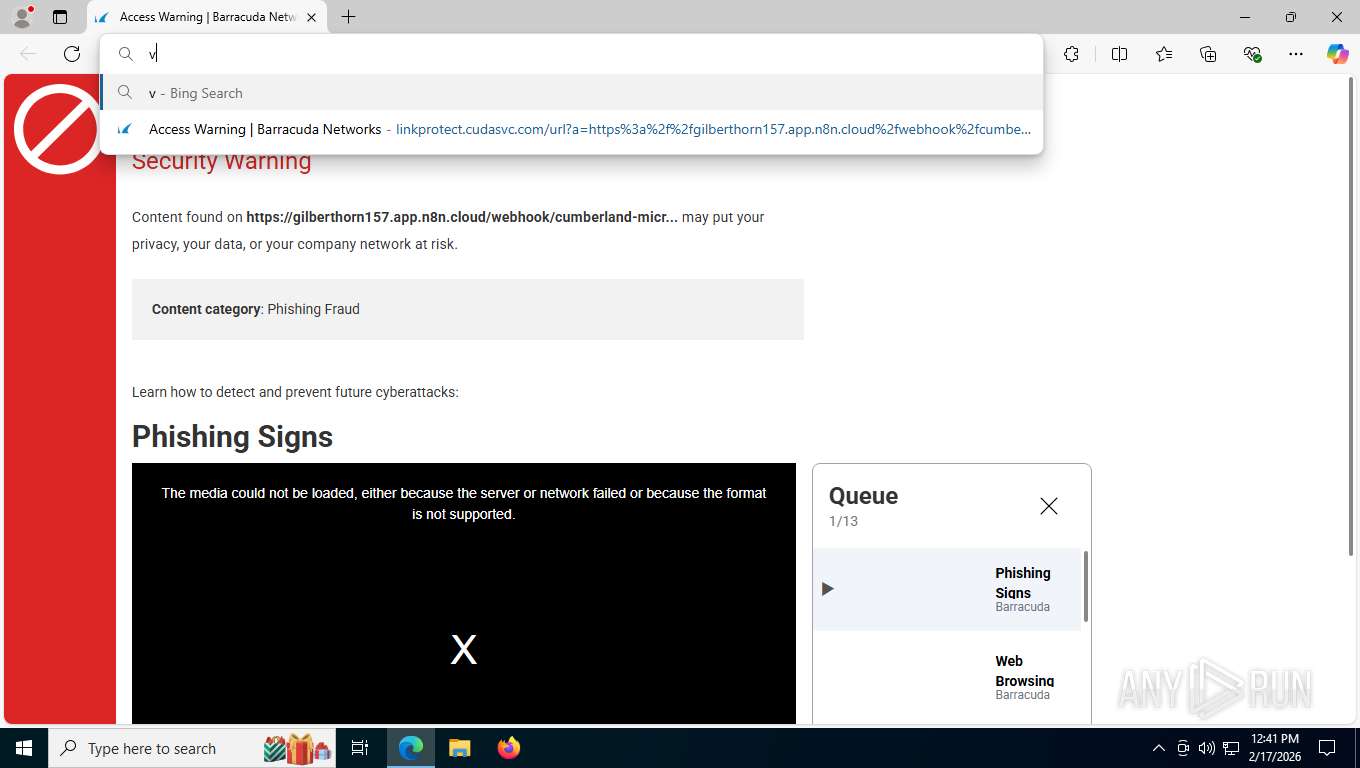Open the notification center icon
Viewport: 1360px width, 768px height.
(1327, 748)
